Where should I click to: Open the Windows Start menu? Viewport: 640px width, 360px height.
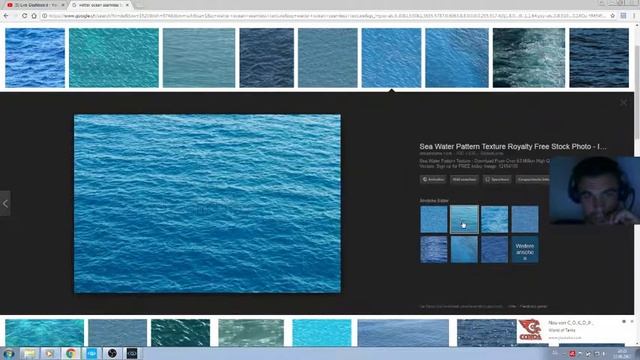tap(9, 353)
